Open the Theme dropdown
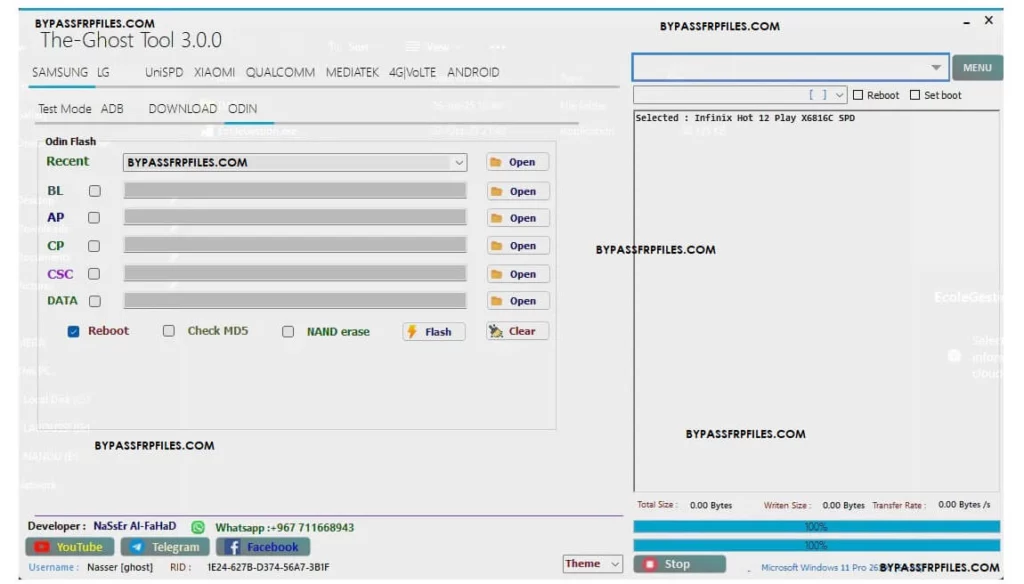This screenshot has width=1024, height=584. click(x=592, y=563)
